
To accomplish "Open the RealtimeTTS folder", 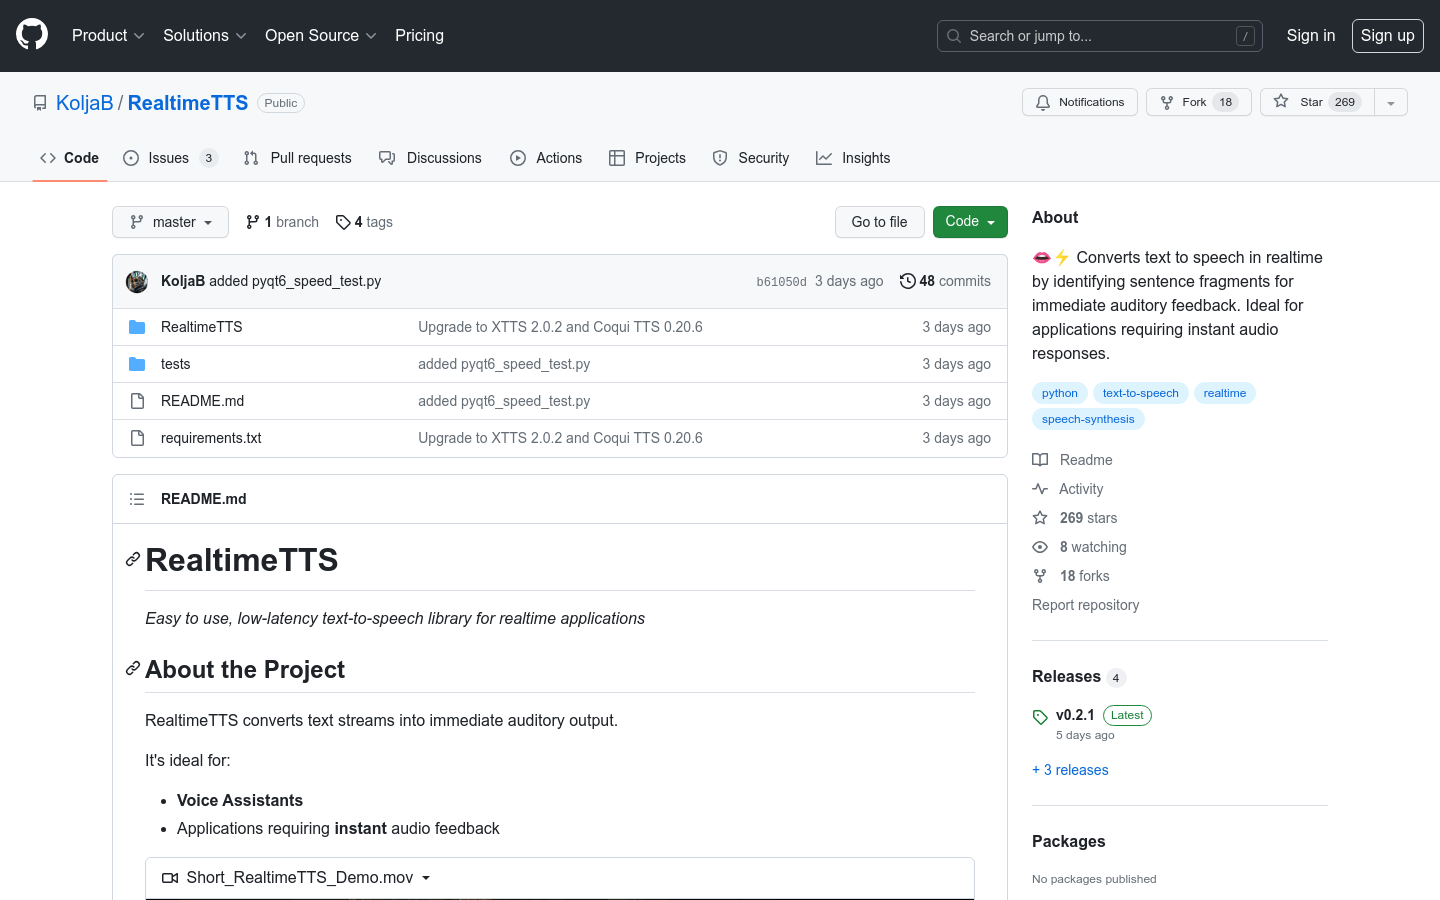I will point(201,327).
